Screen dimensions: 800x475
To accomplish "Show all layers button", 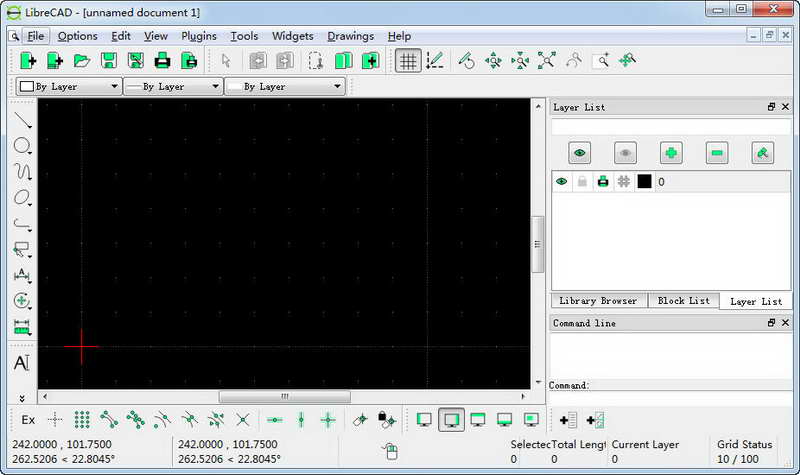I will pos(580,153).
